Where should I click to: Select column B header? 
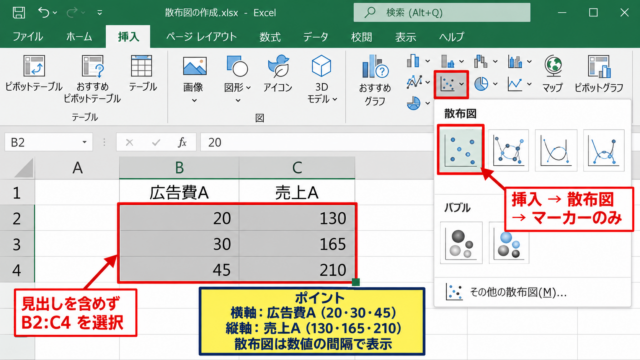tap(179, 168)
